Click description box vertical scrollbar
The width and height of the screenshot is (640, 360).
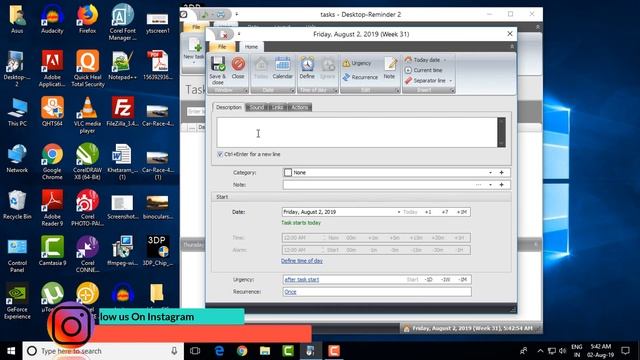point(501,132)
